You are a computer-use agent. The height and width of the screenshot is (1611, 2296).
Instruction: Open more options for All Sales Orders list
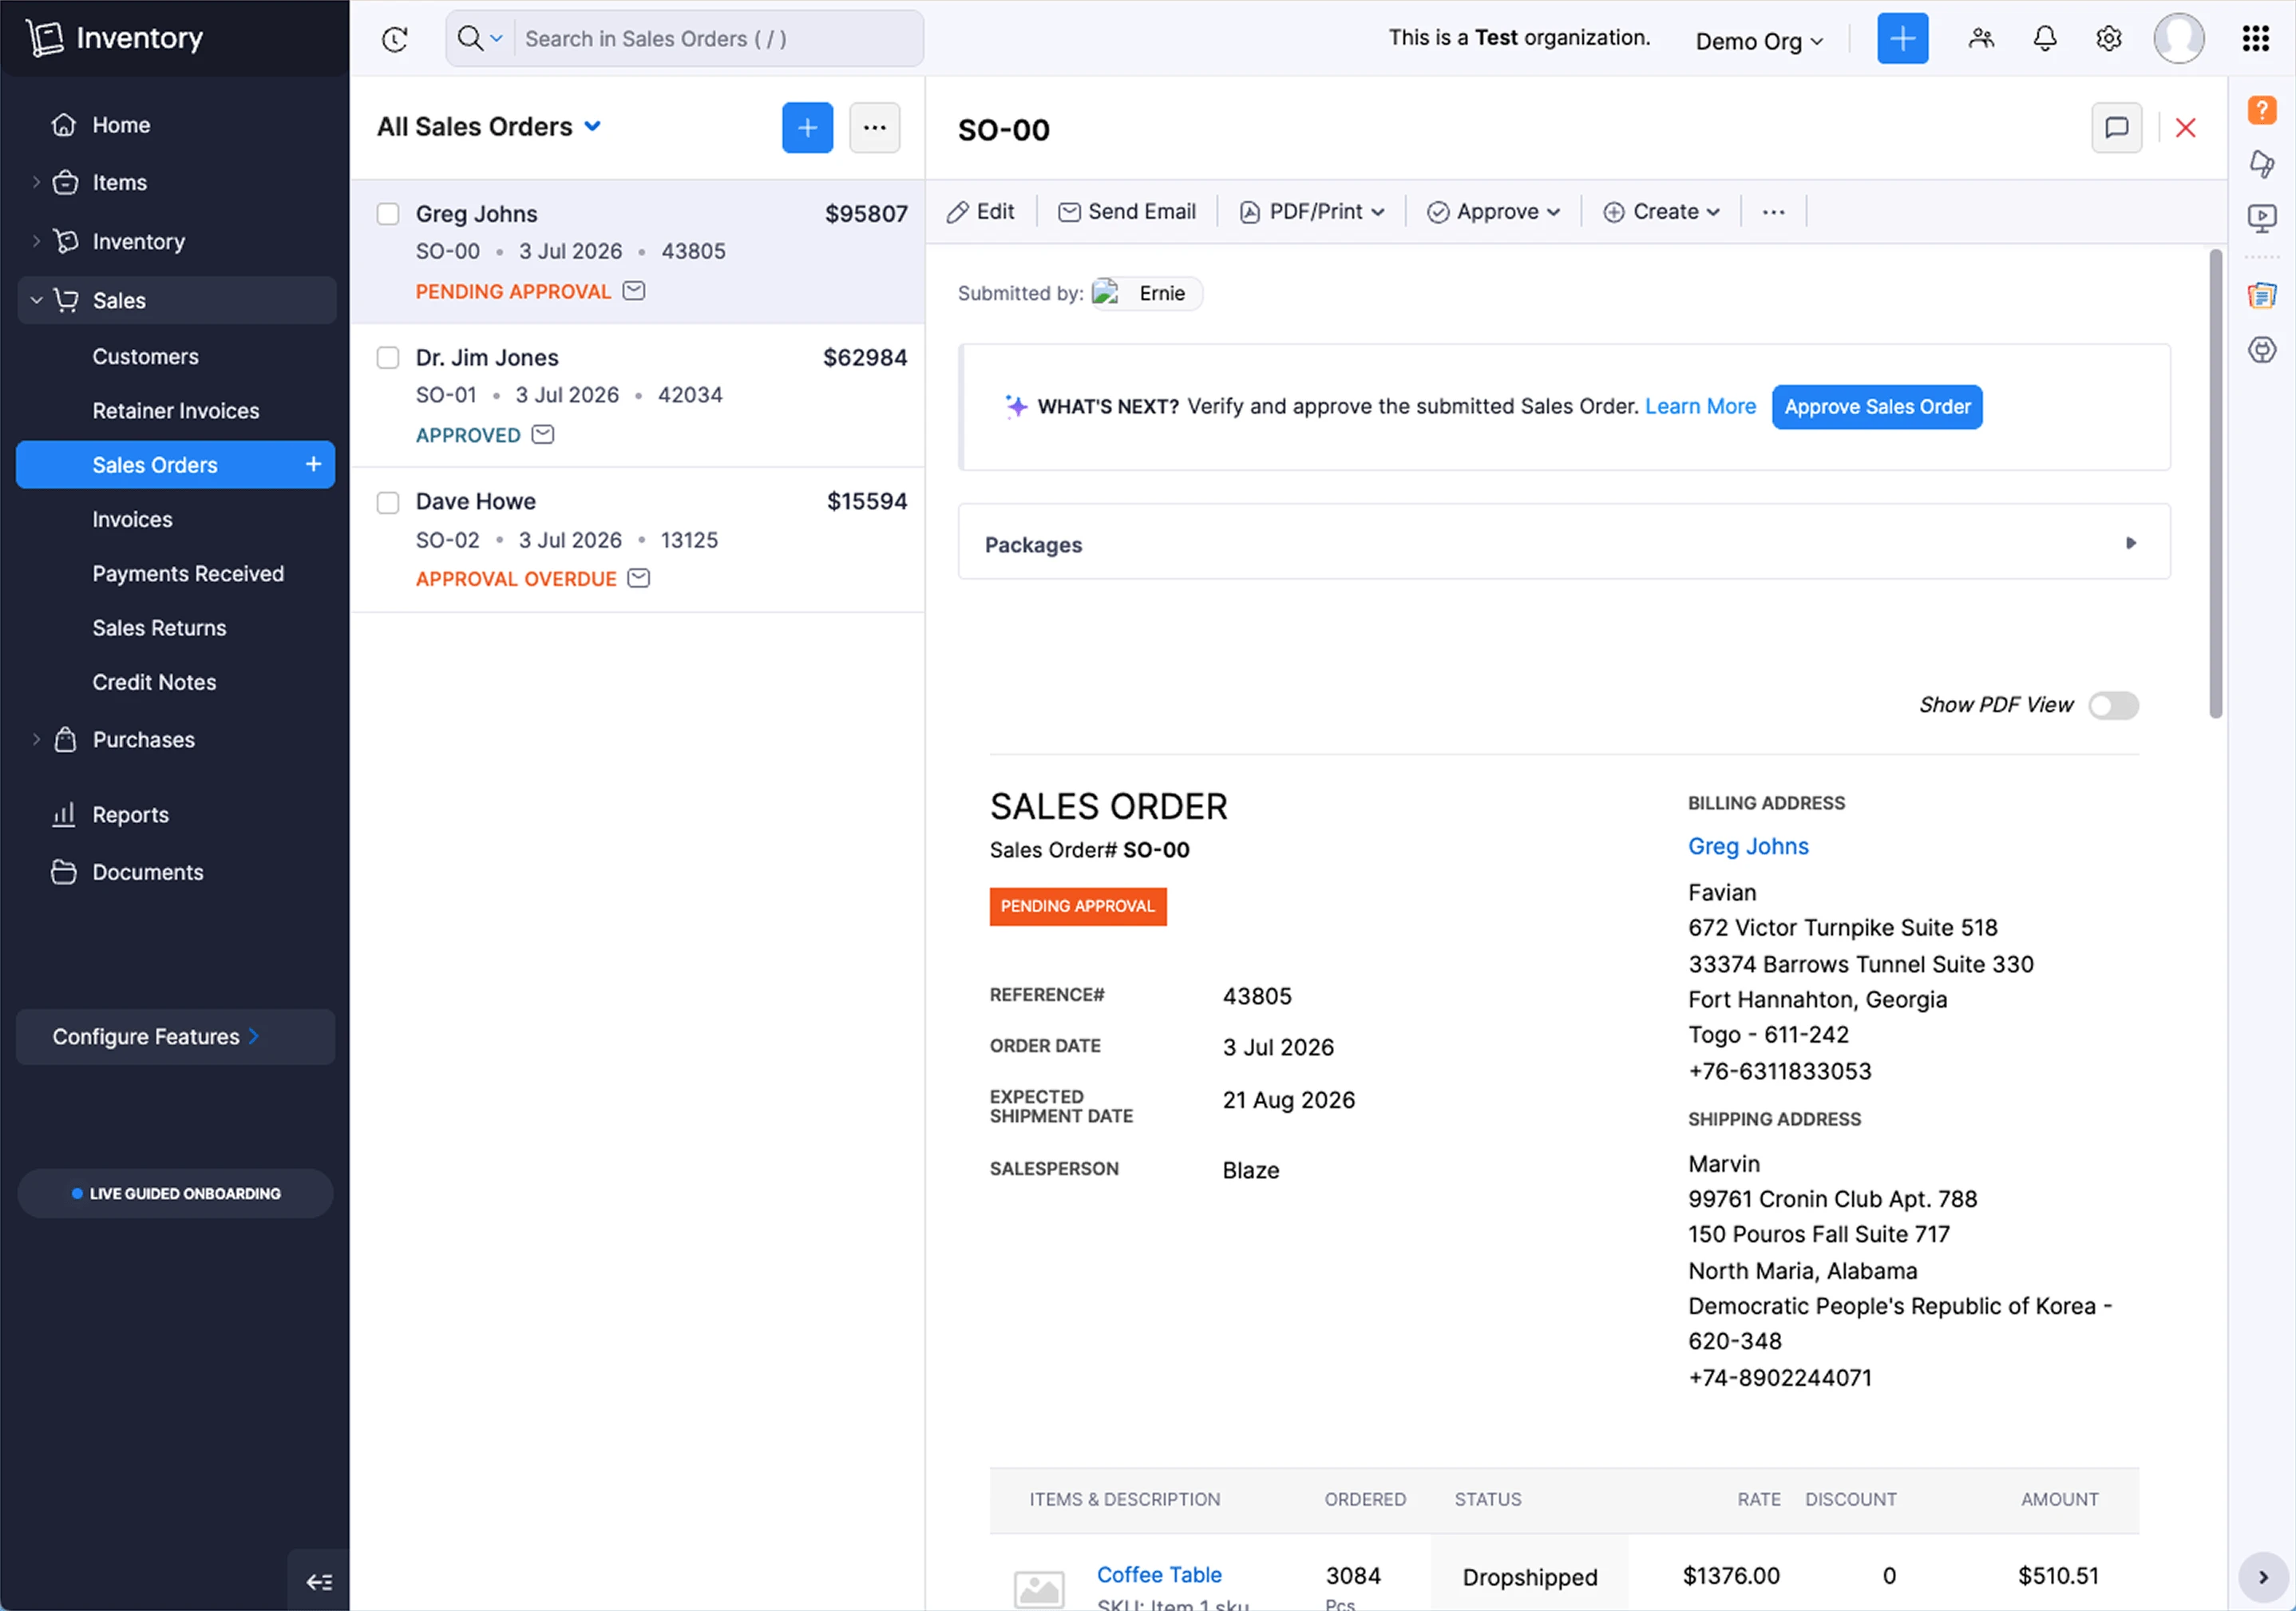(874, 128)
